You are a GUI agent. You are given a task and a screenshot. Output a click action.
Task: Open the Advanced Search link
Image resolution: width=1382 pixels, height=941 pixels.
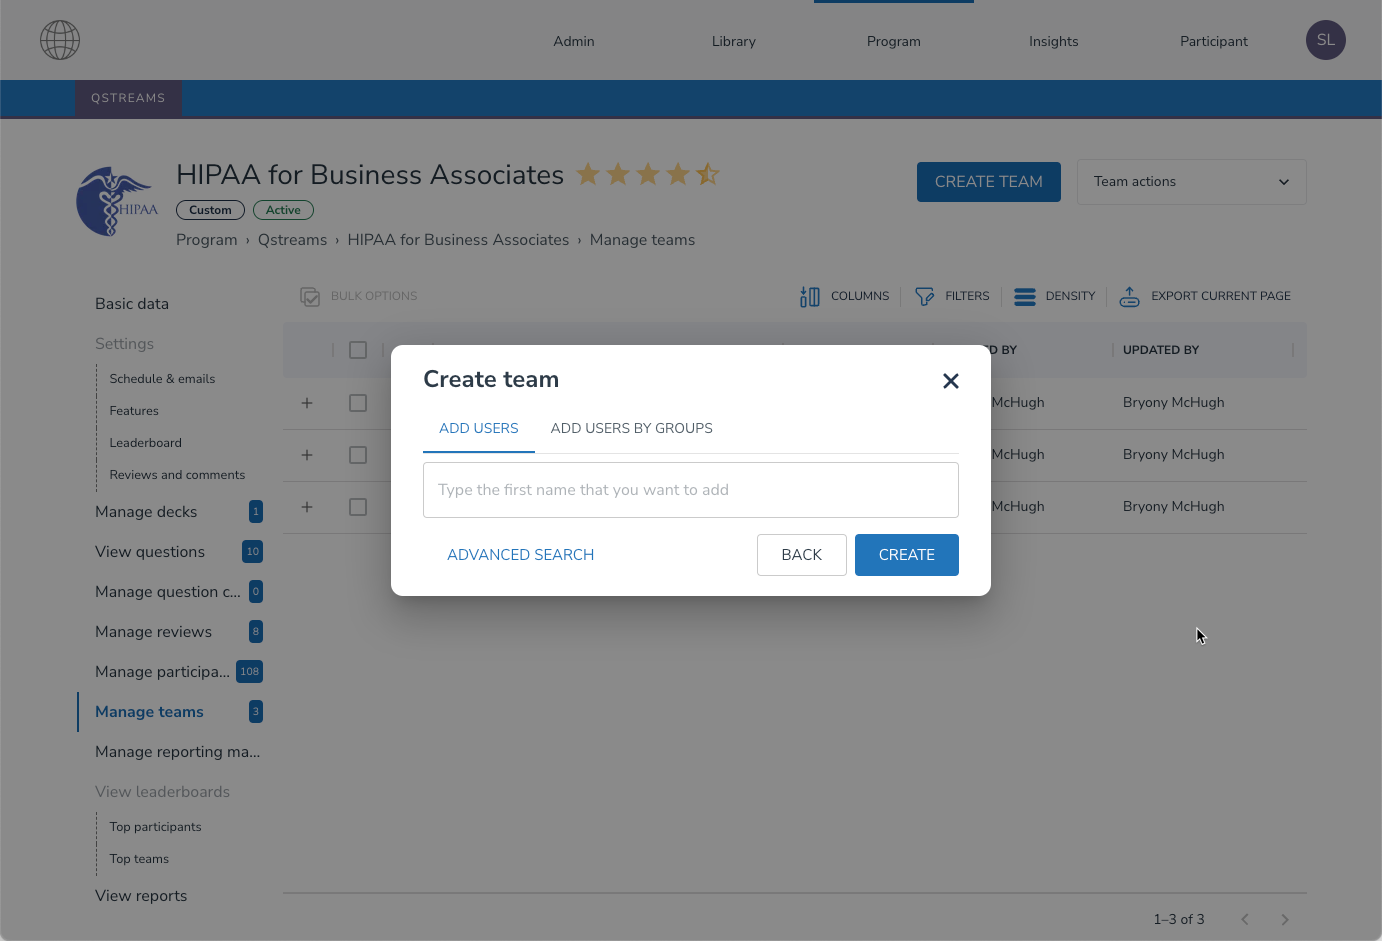click(521, 555)
